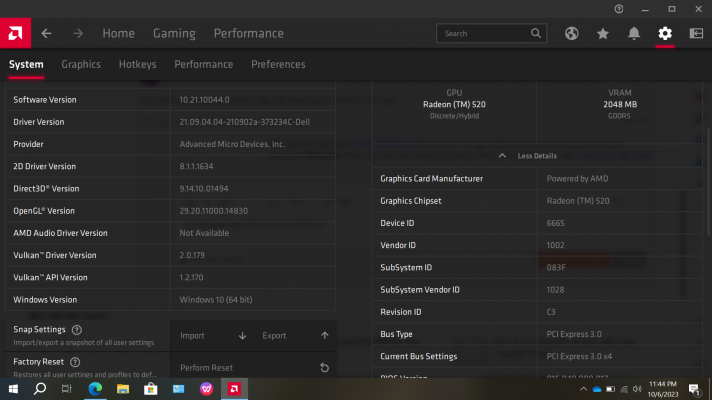
Task: Click the taskbar clock and date
Action: [x=663, y=389]
